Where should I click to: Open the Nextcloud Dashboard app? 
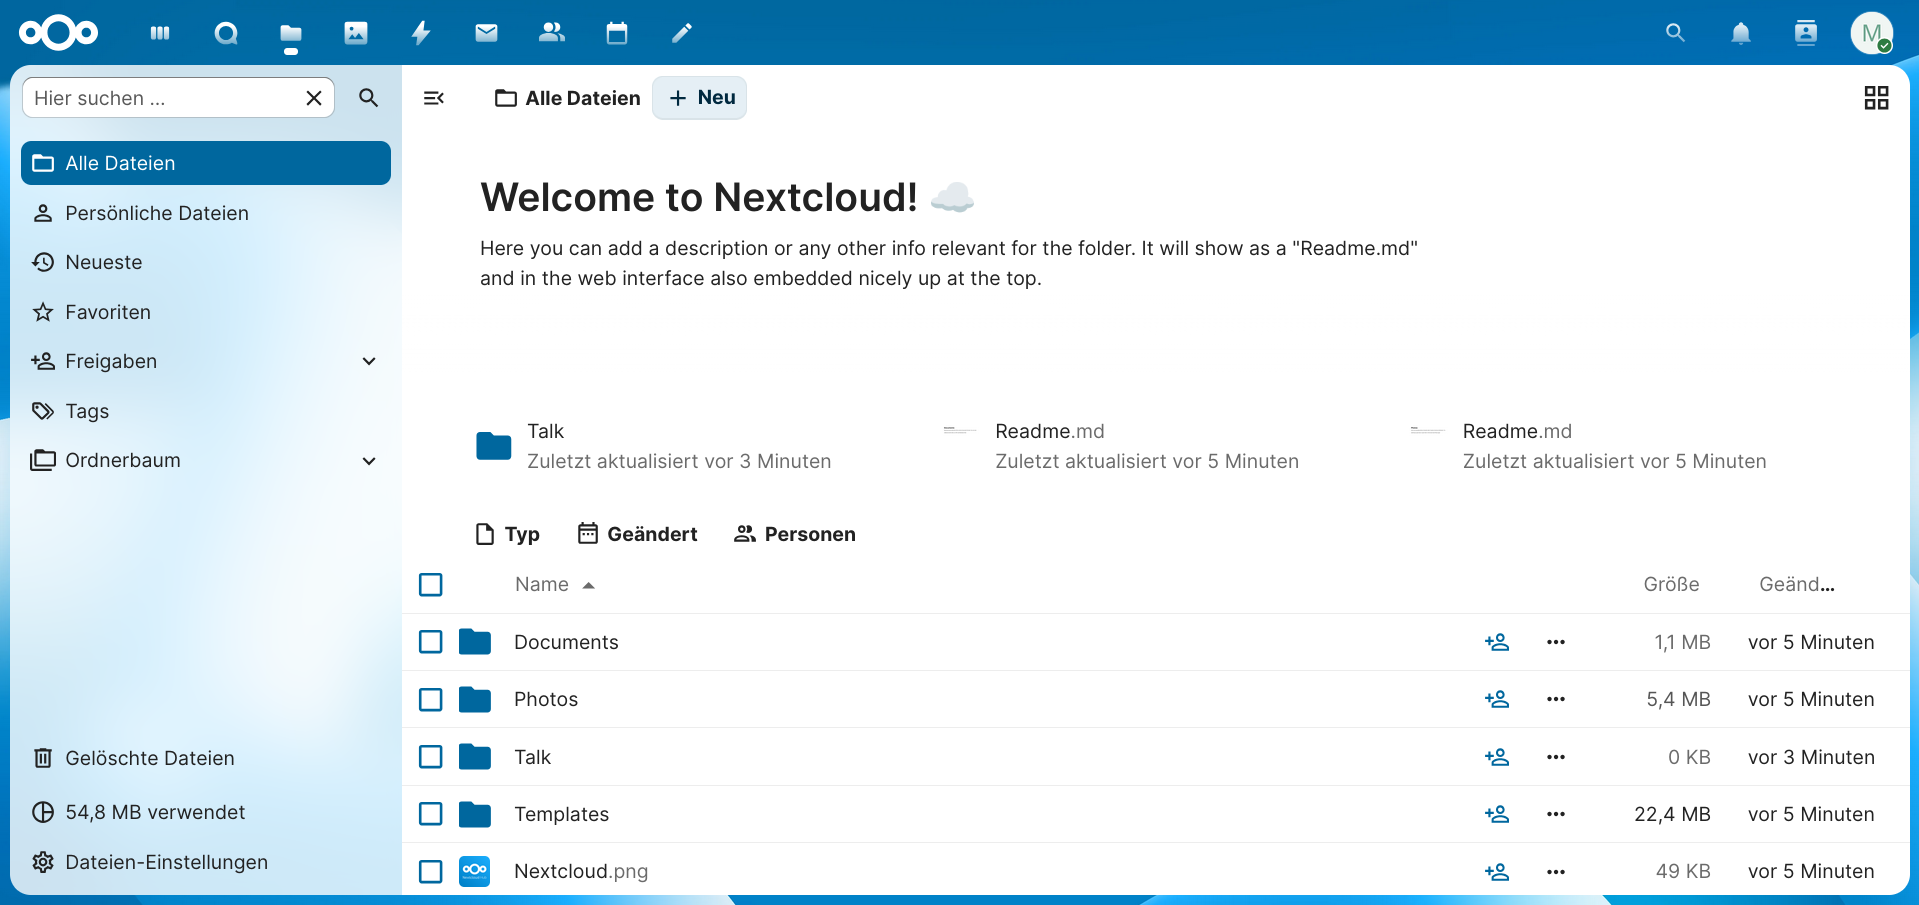pos(159,32)
